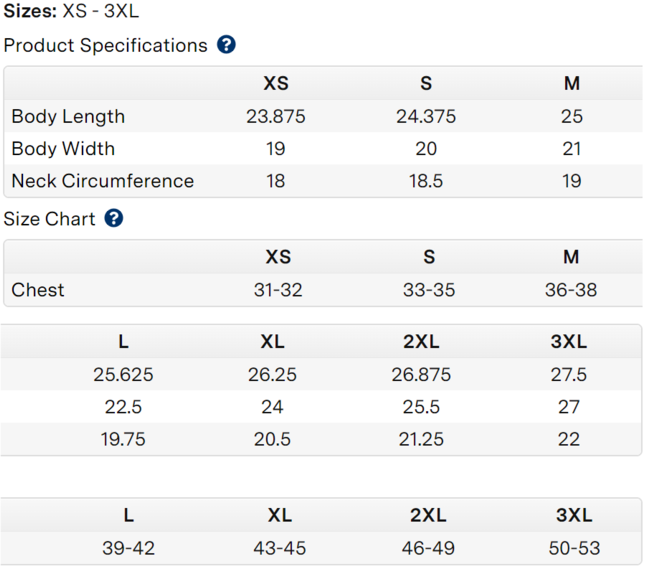Click the 25.625 value under L

123,375
